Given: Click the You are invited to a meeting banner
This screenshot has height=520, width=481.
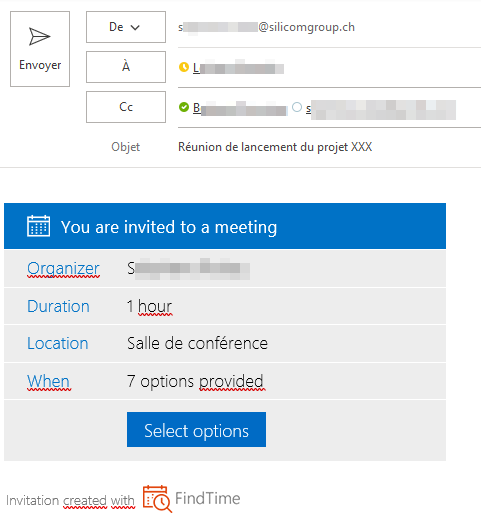Looking at the screenshot, I should click(225, 226).
